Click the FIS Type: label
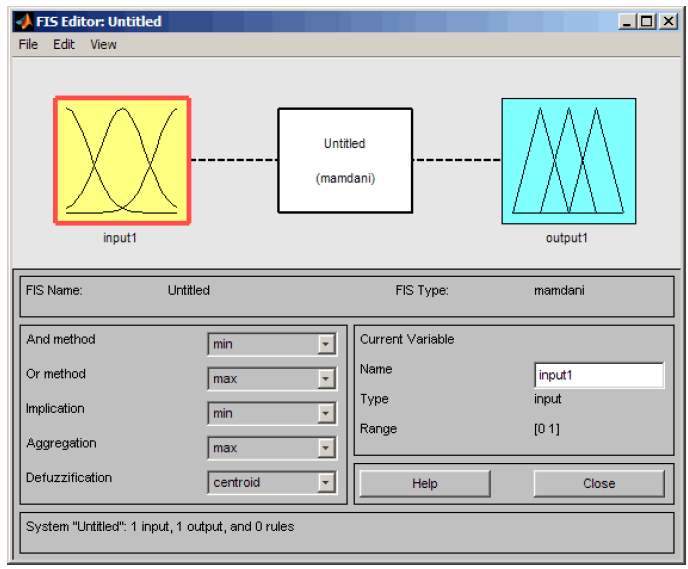The width and height of the screenshot is (688, 569). pyautogui.click(x=422, y=290)
